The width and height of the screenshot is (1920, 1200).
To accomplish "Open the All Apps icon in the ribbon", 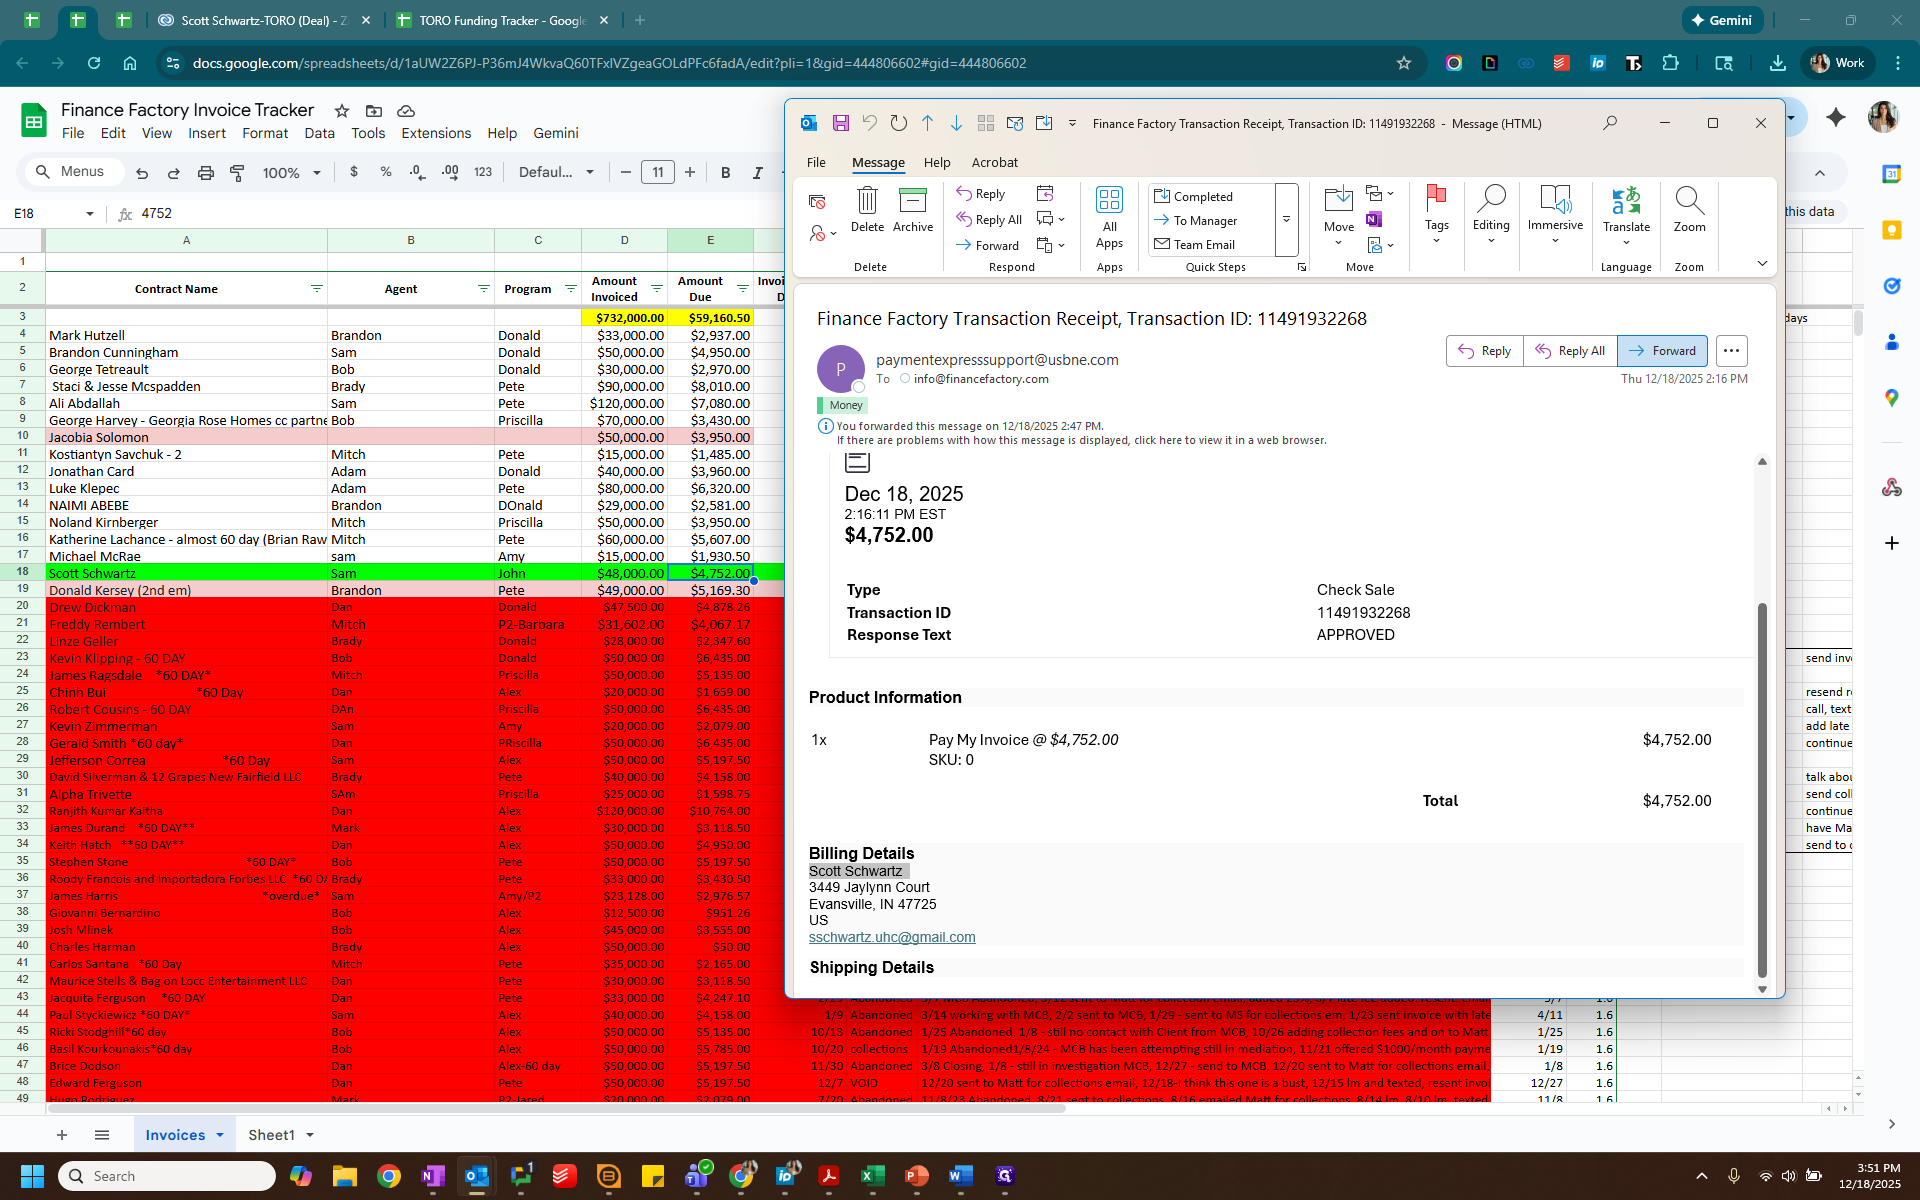I will [x=1109, y=200].
